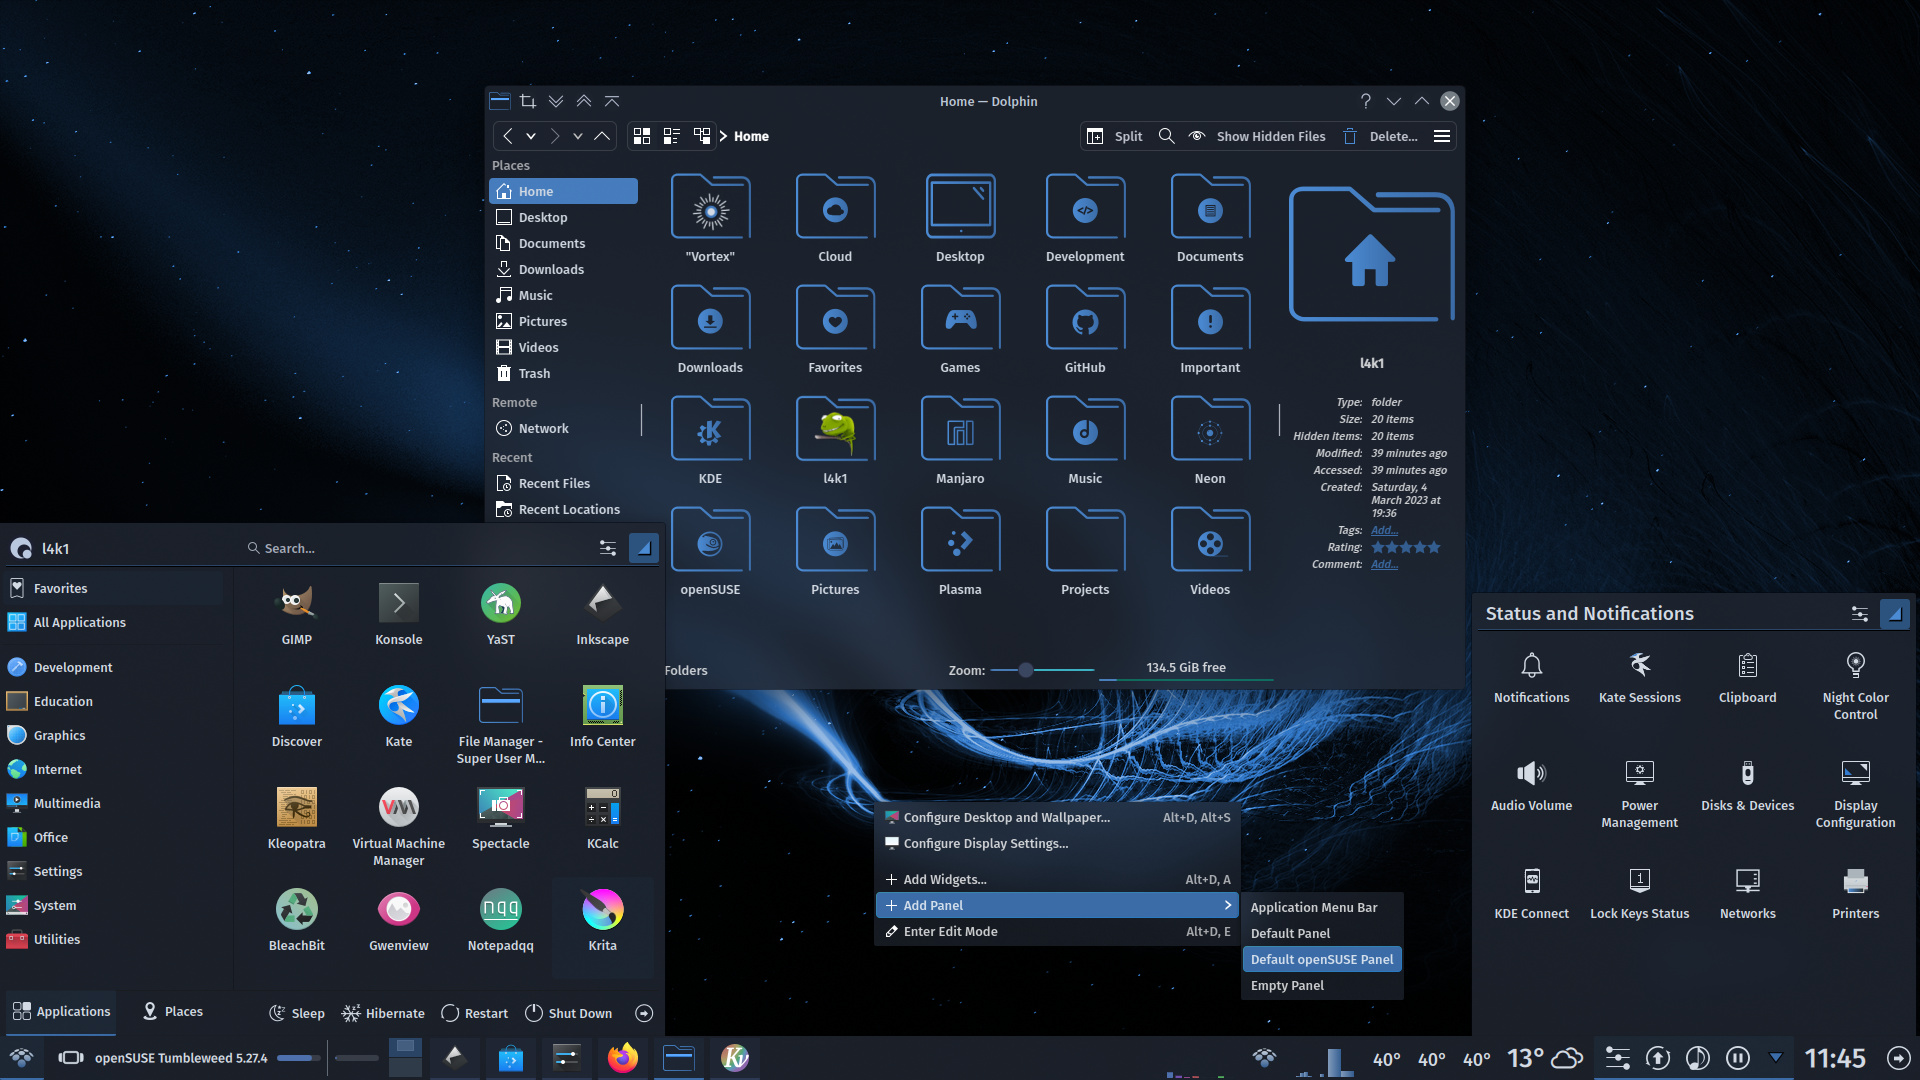This screenshot has width=1920, height=1080.
Task: Toggle Split view in Dolphin
Action: tap(1115, 136)
